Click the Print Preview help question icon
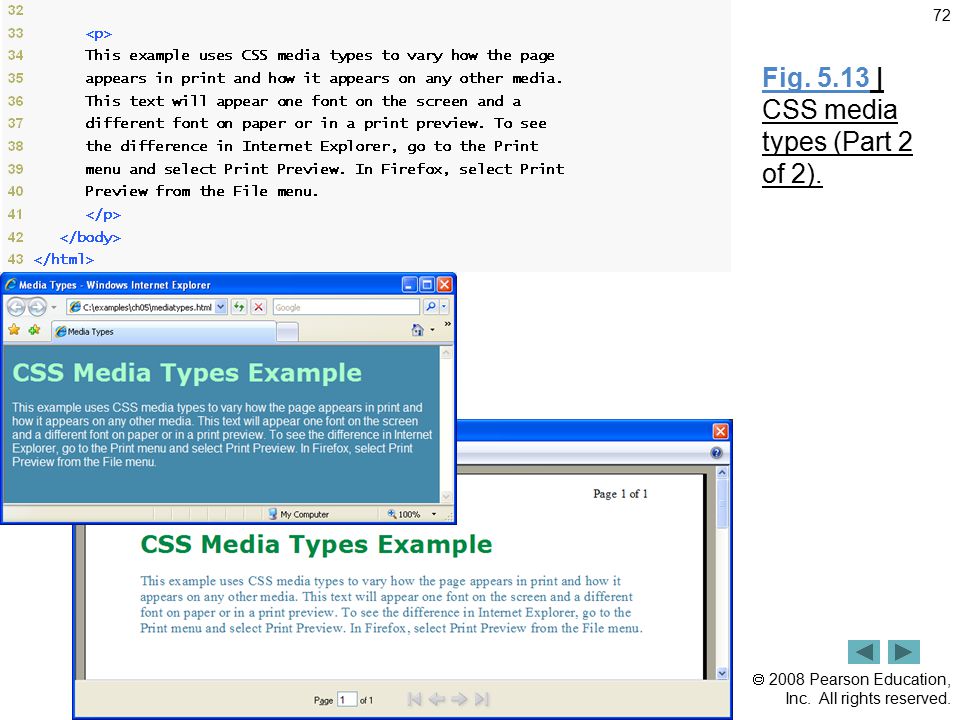The height and width of the screenshot is (720, 960). [716, 453]
